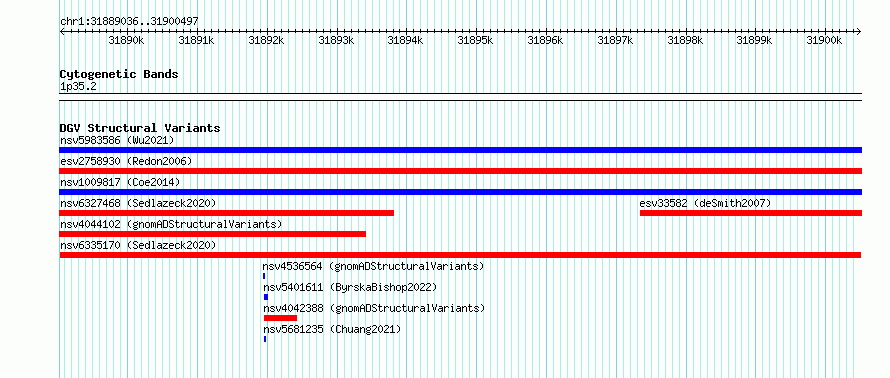Image resolution: width=890 pixels, height=378 pixels.
Task: Click the red bar under esv33582
Action: pyautogui.click(x=750, y=213)
